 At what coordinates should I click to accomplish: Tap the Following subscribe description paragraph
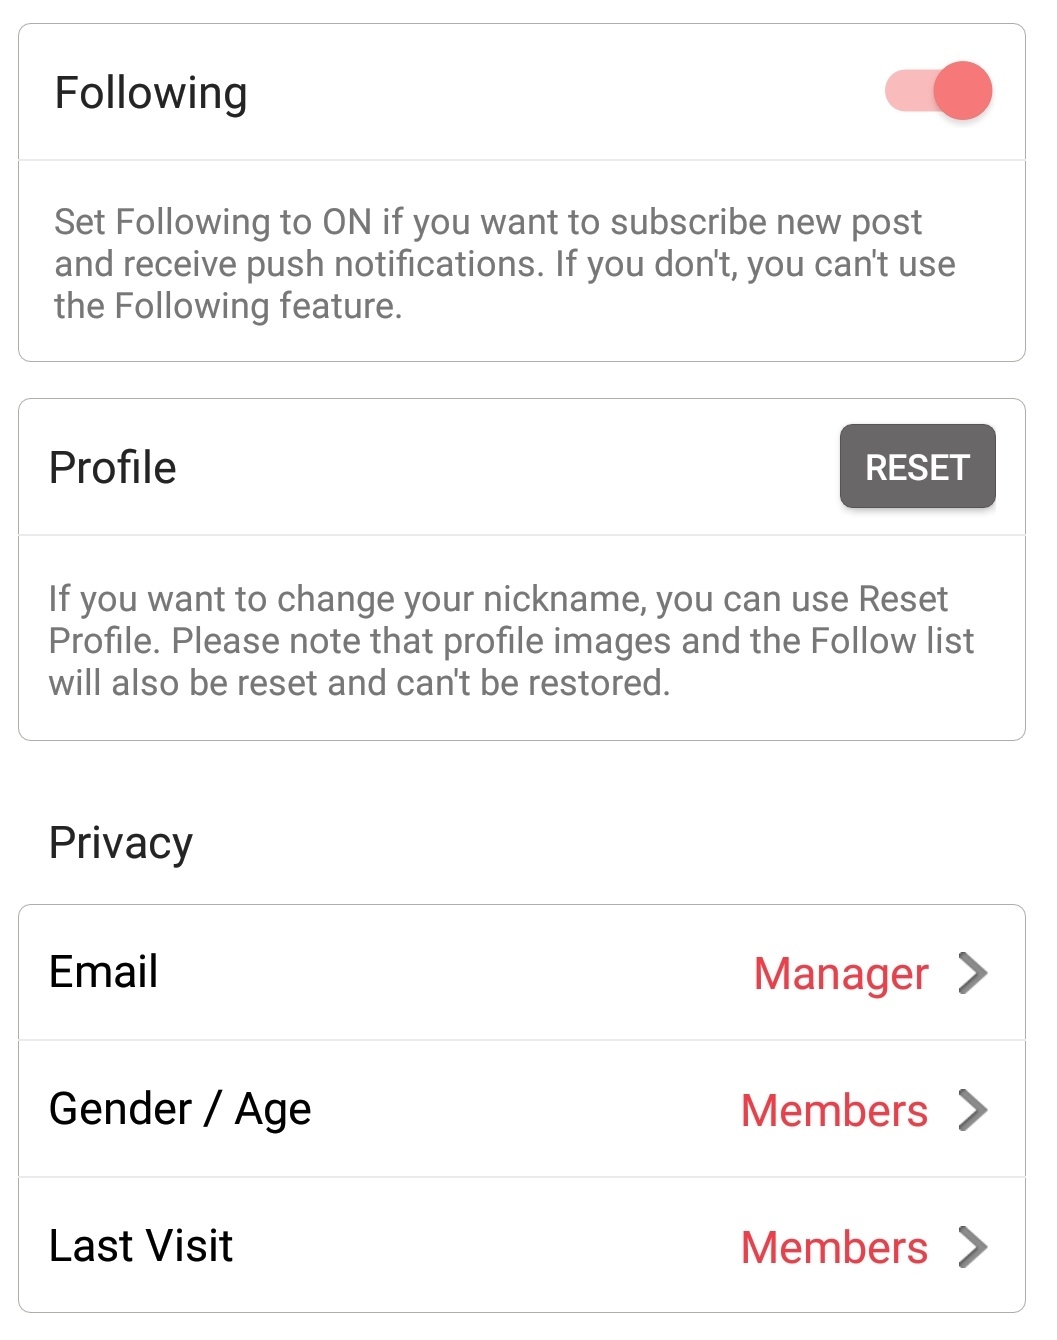tap(505, 264)
